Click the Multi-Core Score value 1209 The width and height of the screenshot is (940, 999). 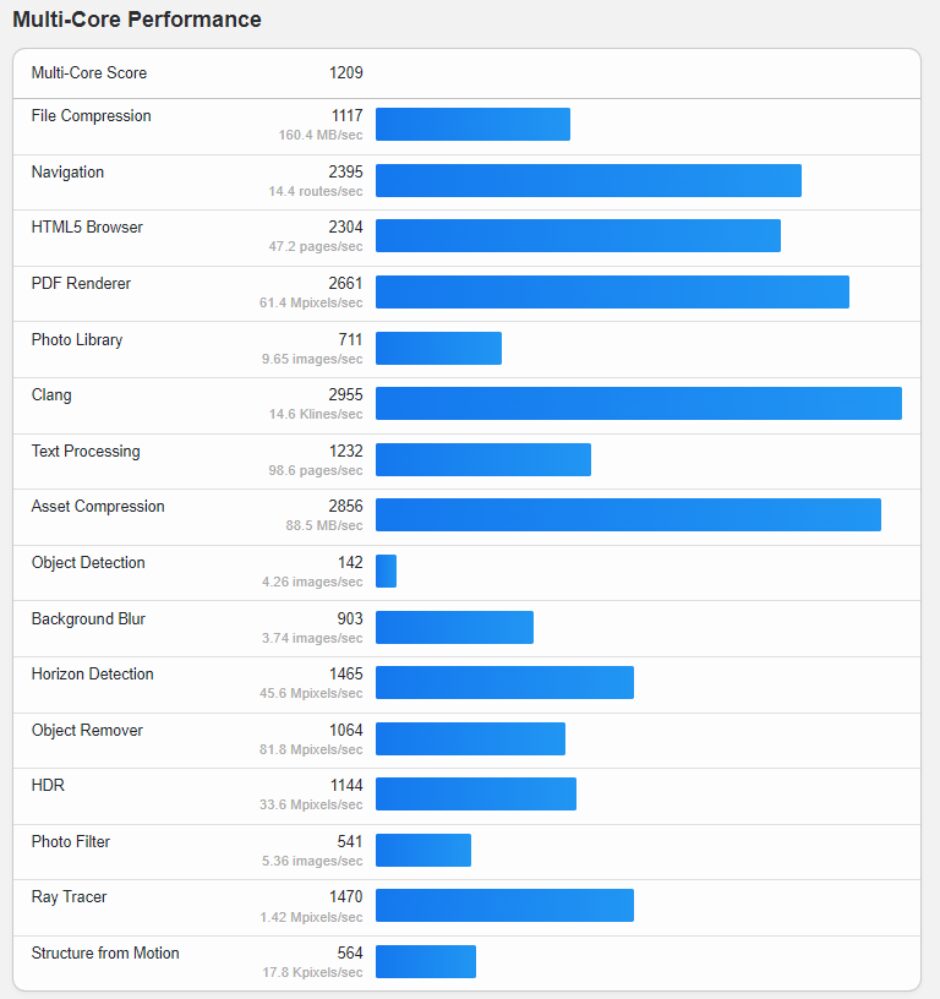coord(346,73)
